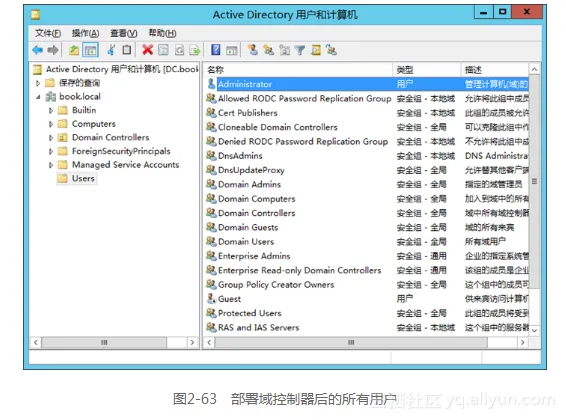Expand the Computers container

51,124
